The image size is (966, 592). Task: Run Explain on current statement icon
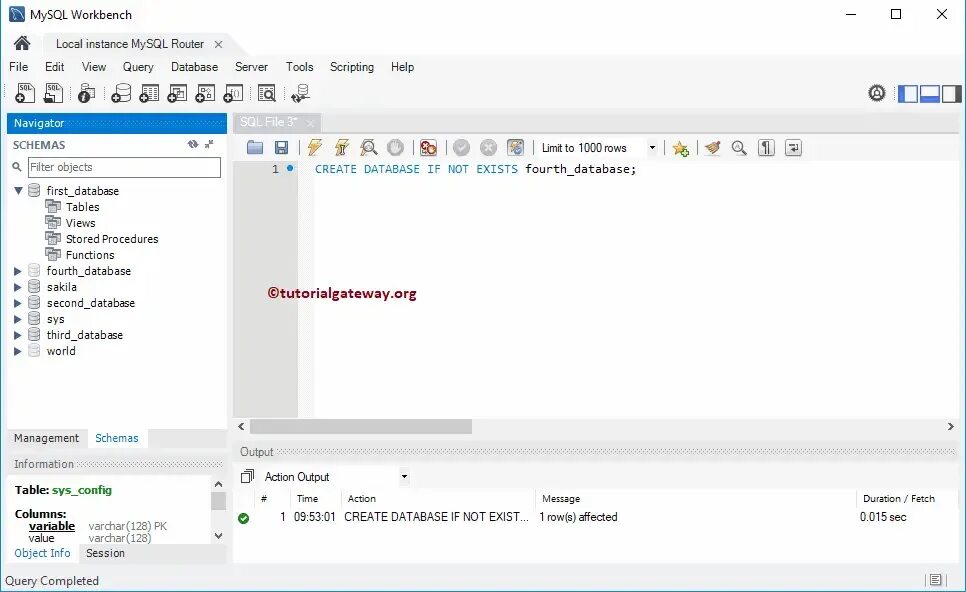pyautogui.click(x=368, y=147)
